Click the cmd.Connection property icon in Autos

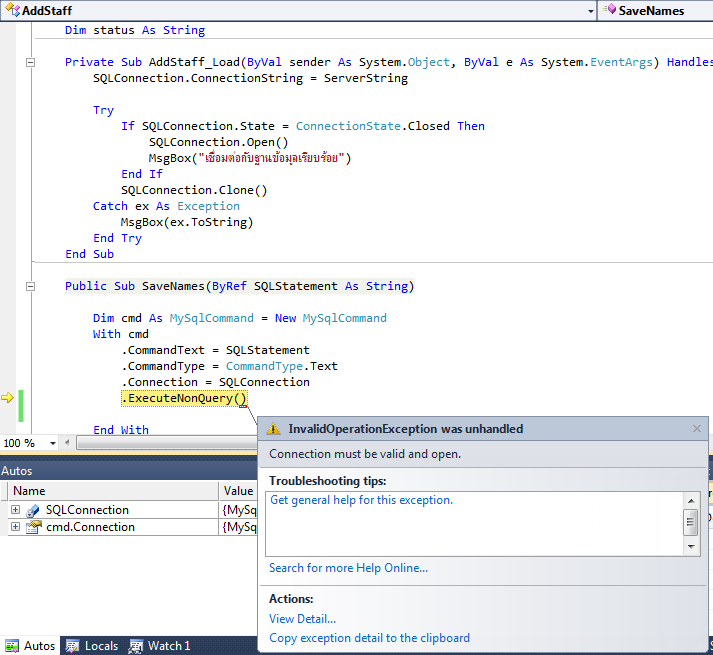[33, 527]
